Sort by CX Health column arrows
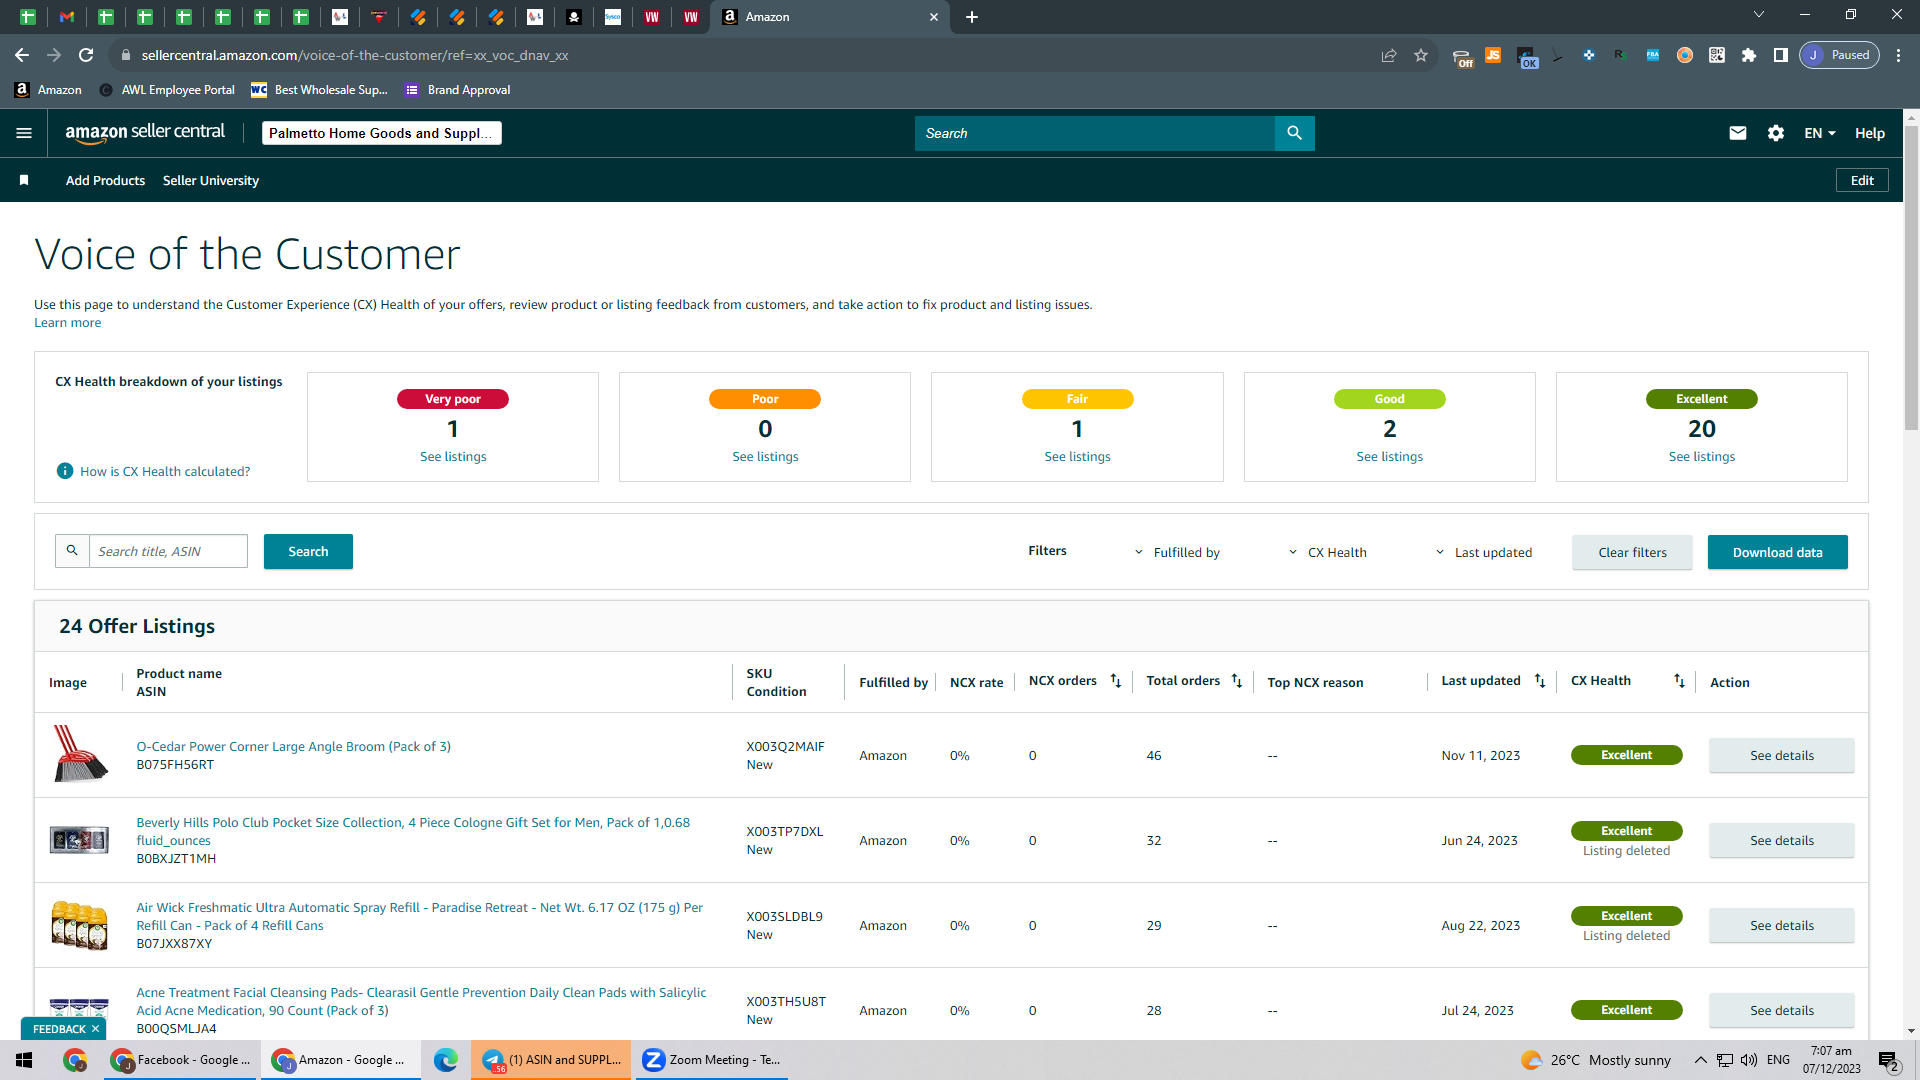The height and width of the screenshot is (1080, 1920). pos(1679,681)
